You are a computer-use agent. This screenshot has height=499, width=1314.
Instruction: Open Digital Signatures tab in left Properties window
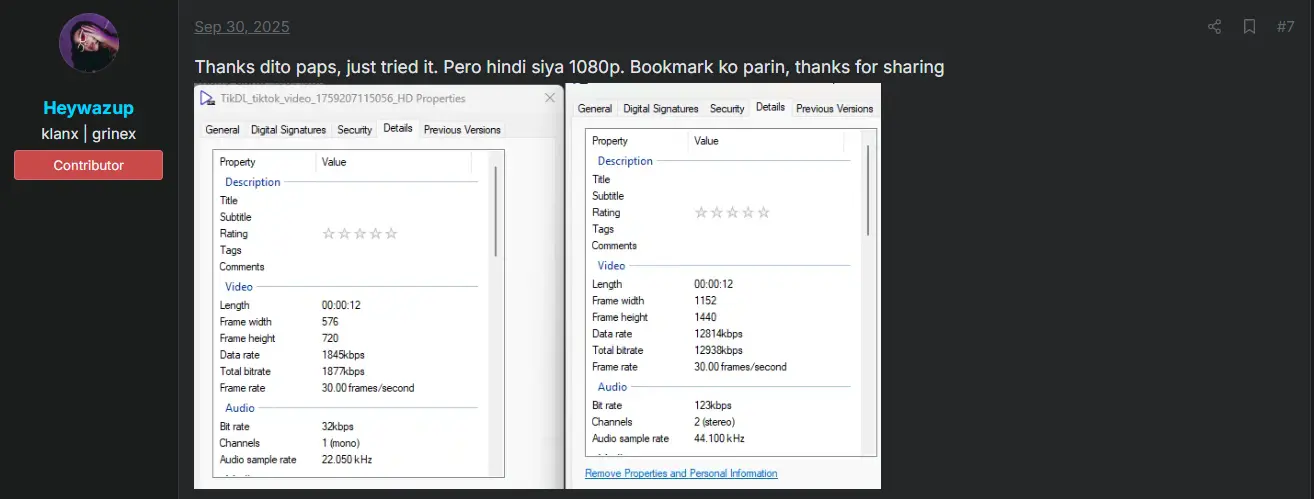coord(288,129)
